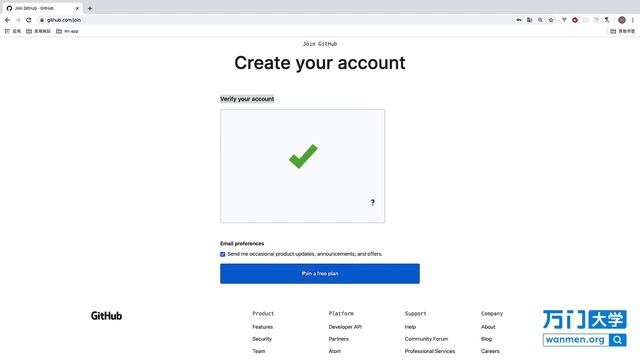This screenshot has width=640, height=360.
Task: Reload the page with the refresh icon
Action: coord(29,20)
